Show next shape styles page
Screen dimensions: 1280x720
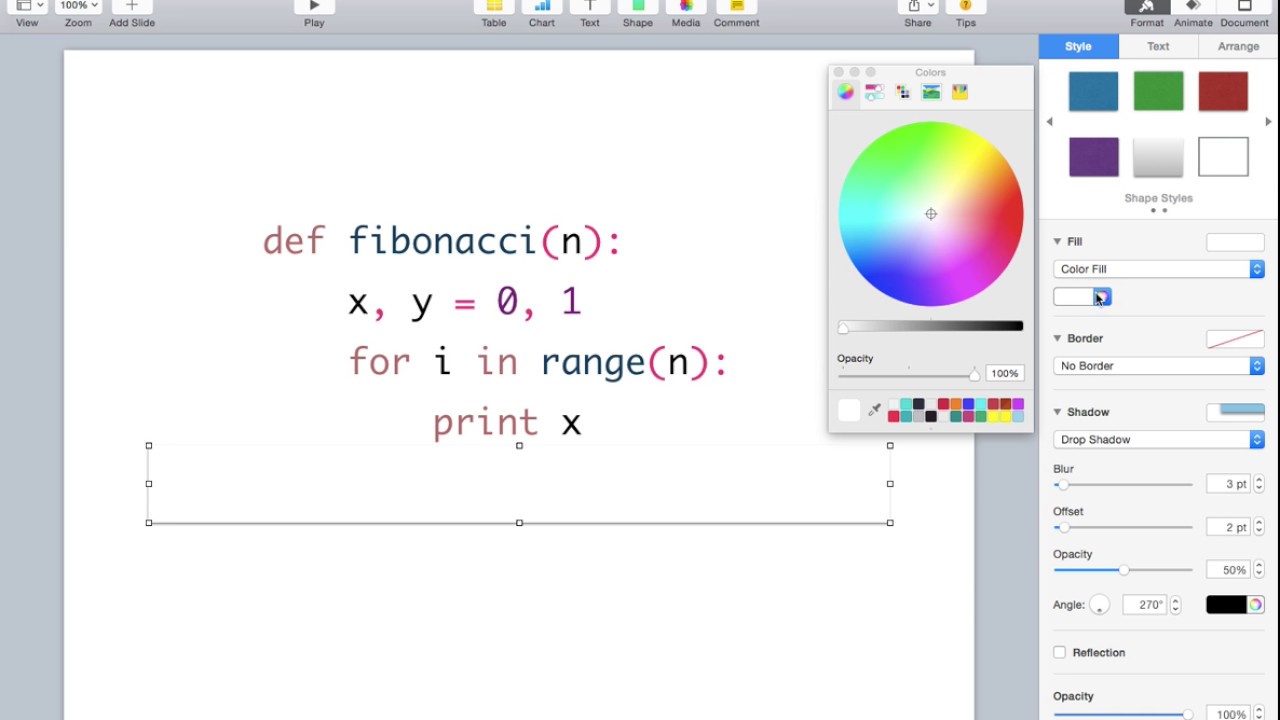click(x=1269, y=122)
